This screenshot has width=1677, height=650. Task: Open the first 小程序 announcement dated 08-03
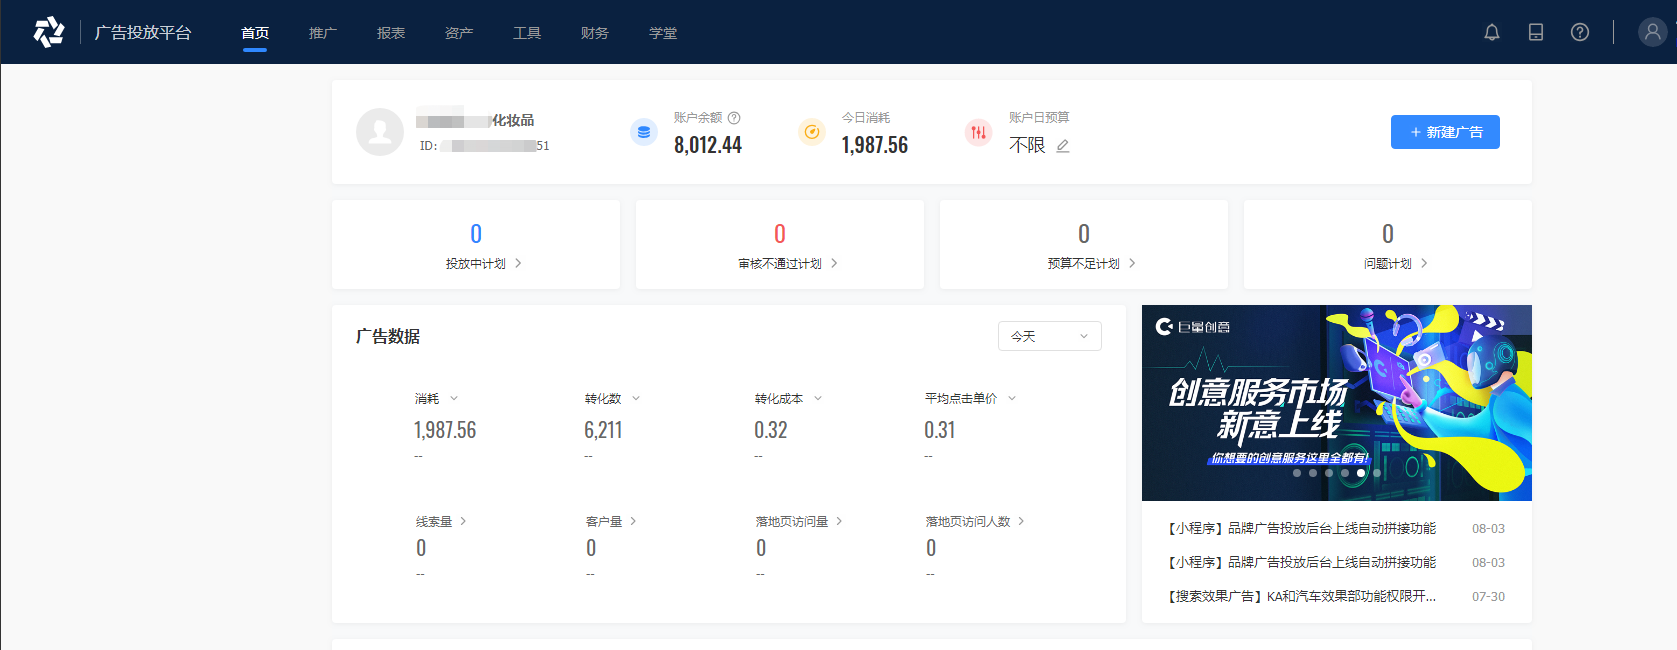coord(1302,528)
